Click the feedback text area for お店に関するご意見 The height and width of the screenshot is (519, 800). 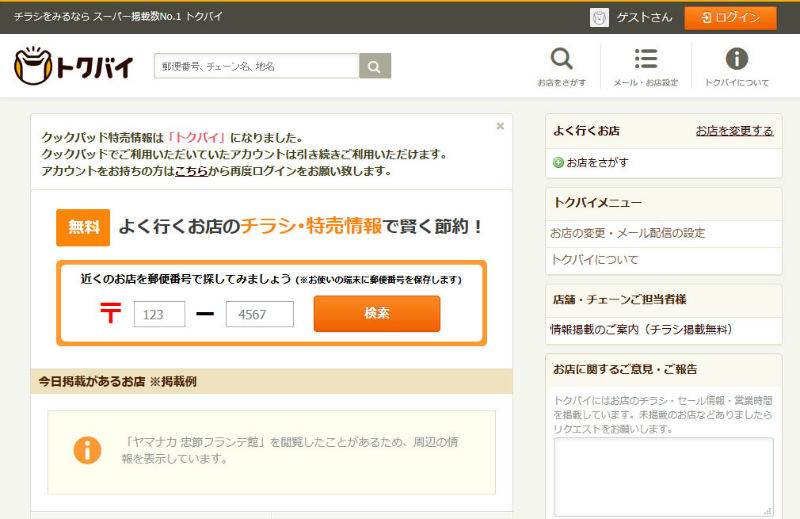coord(663,476)
